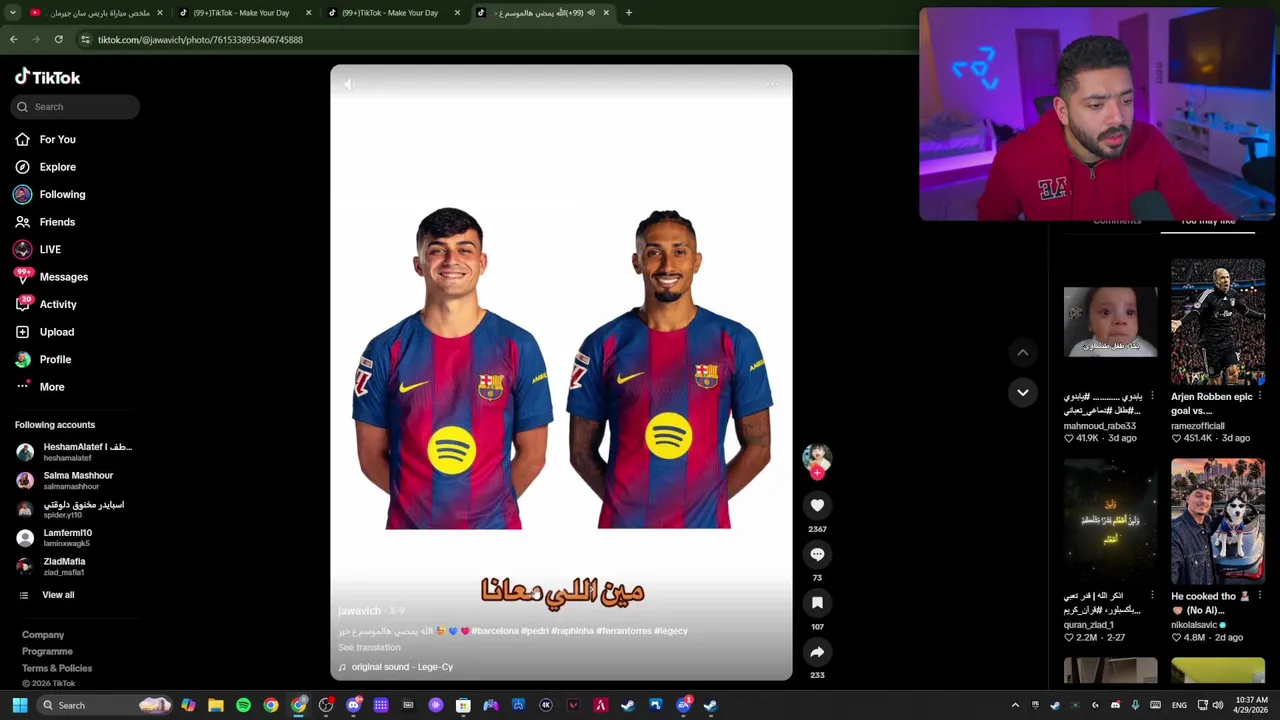This screenshot has height=720, width=1280.
Task: Open mahmoud_rabe33's baby video thumbnail
Action: (x=1110, y=322)
